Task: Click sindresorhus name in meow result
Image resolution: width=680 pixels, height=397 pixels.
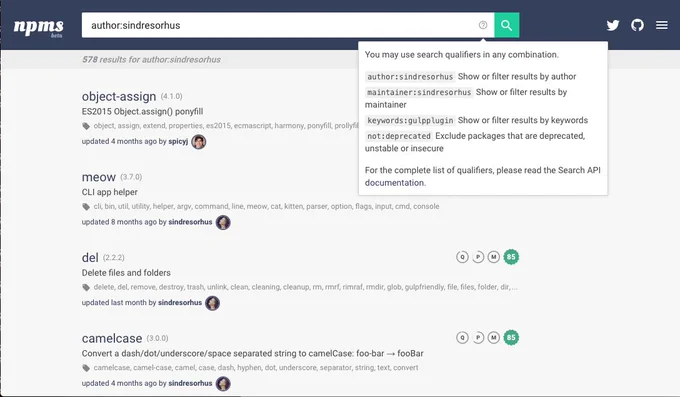Action: coord(190,222)
